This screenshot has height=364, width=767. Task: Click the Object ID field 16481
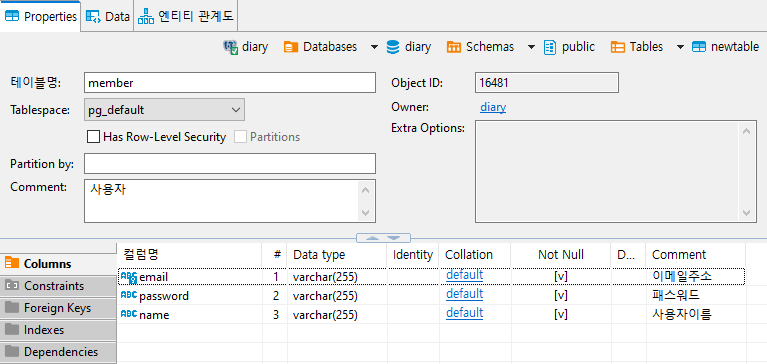[547, 83]
